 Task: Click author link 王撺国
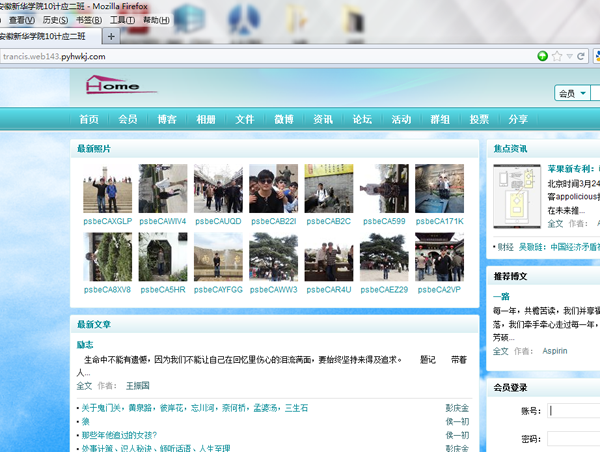(137, 385)
